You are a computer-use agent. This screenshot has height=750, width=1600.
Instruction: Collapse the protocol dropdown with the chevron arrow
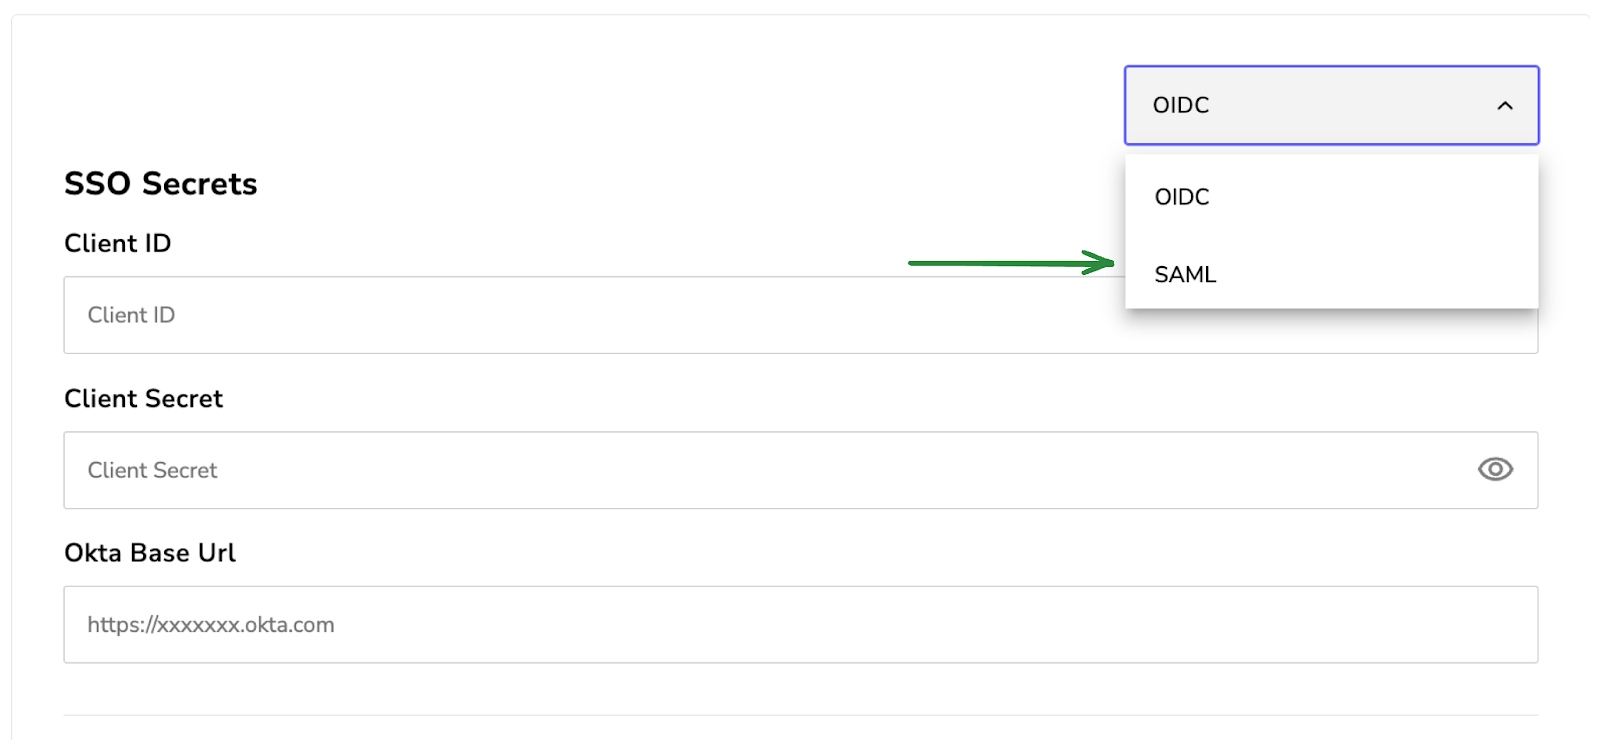(1505, 105)
